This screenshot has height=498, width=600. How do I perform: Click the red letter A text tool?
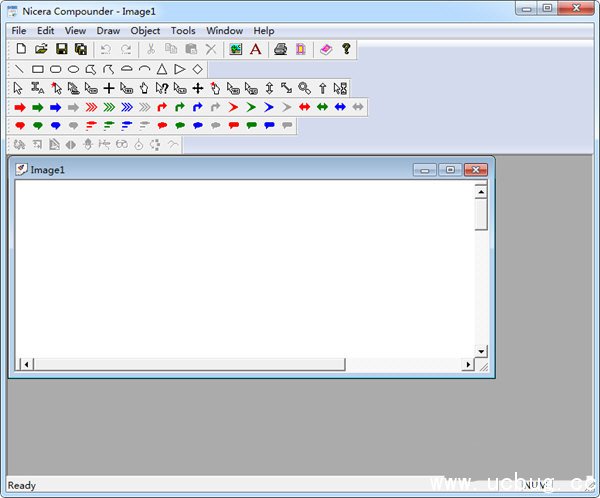coord(255,49)
